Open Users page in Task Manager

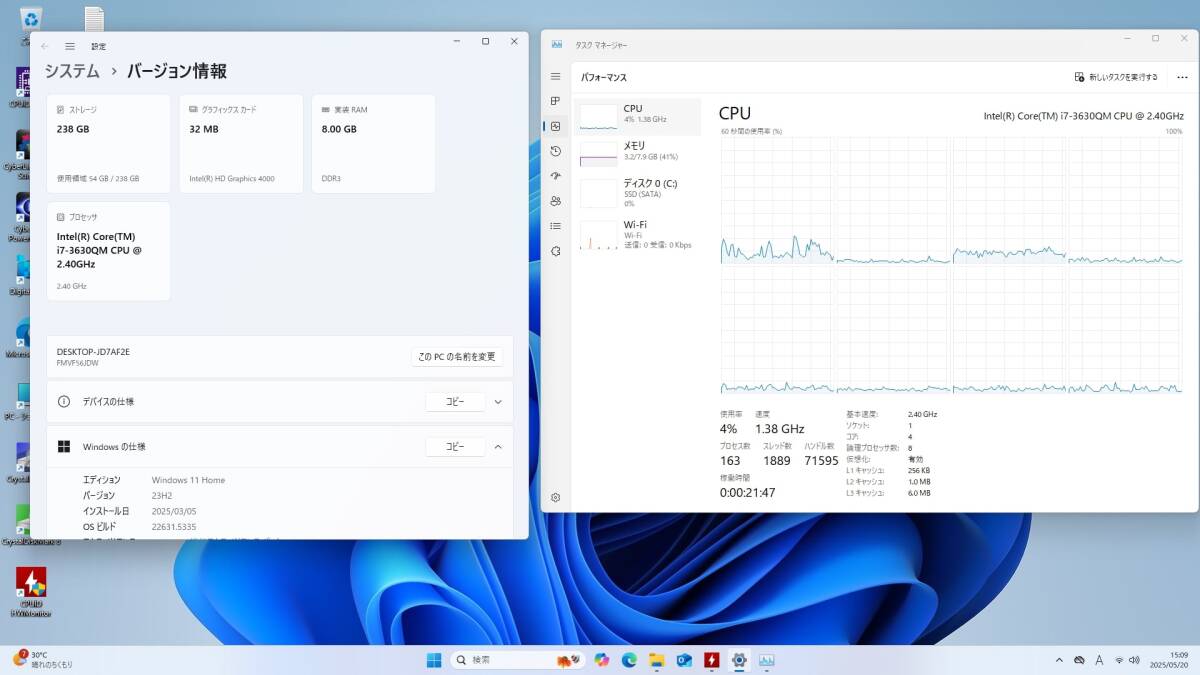click(x=556, y=201)
